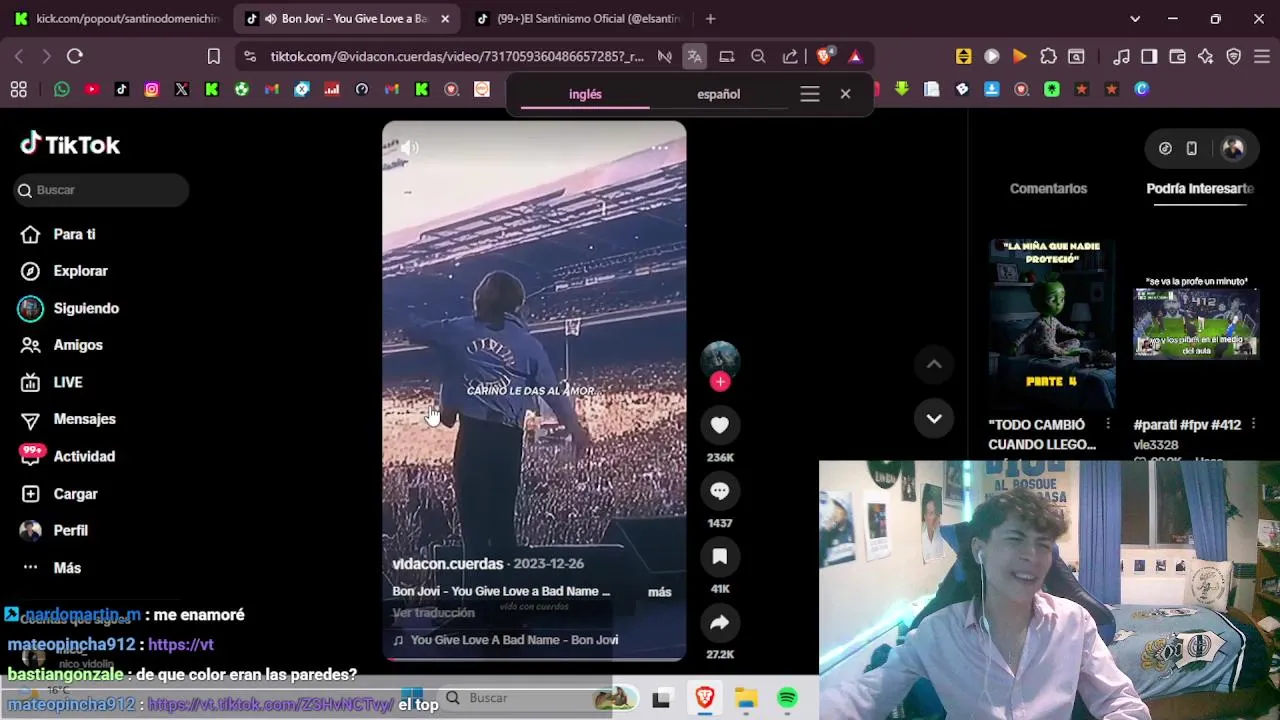The height and width of the screenshot is (720, 1280).
Task: Open '#parati #fpv #412' video thumbnail
Action: tap(1196, 323)
